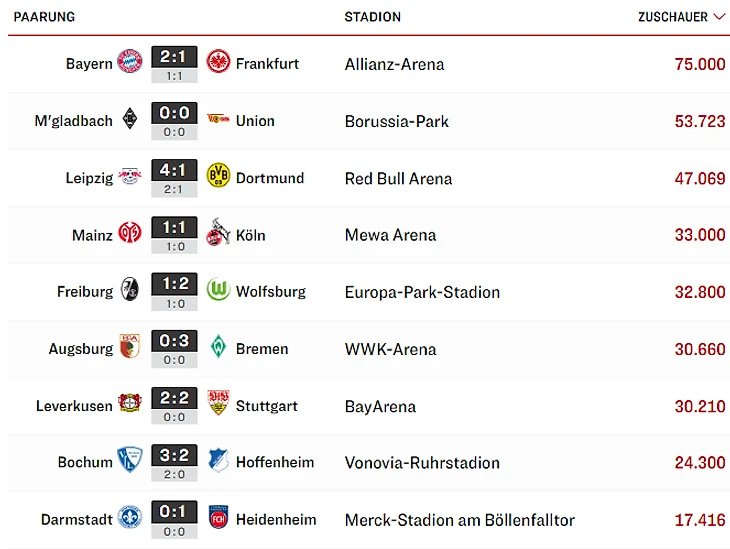Click the VfB Stuttgart crest
730x549 pixels.
click(218, 405)
